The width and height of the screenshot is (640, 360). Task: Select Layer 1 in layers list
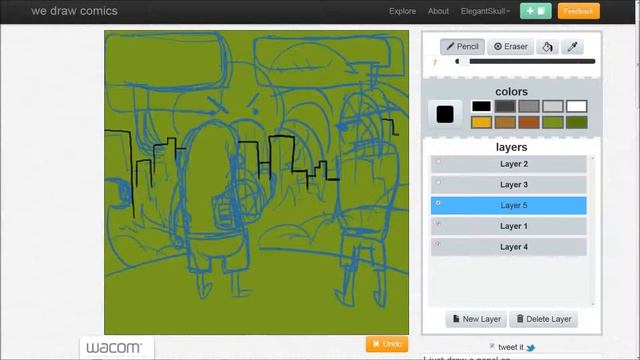pyautogui.click(x=509, y=226)
